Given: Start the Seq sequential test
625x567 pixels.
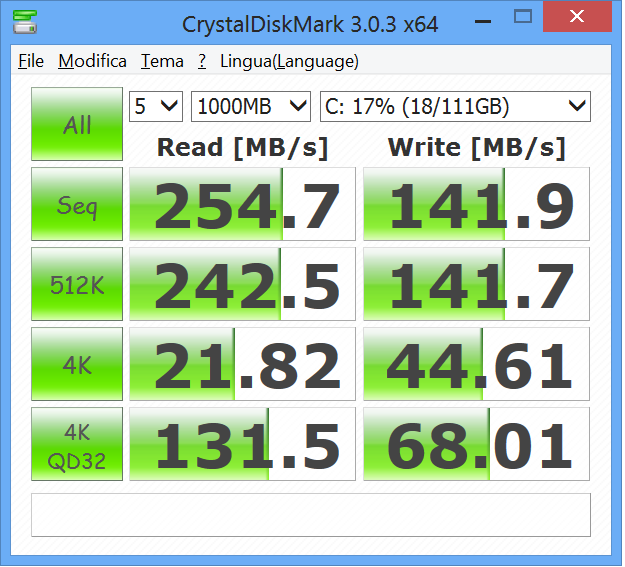Looking at the screenshot, I should point(77,205).
